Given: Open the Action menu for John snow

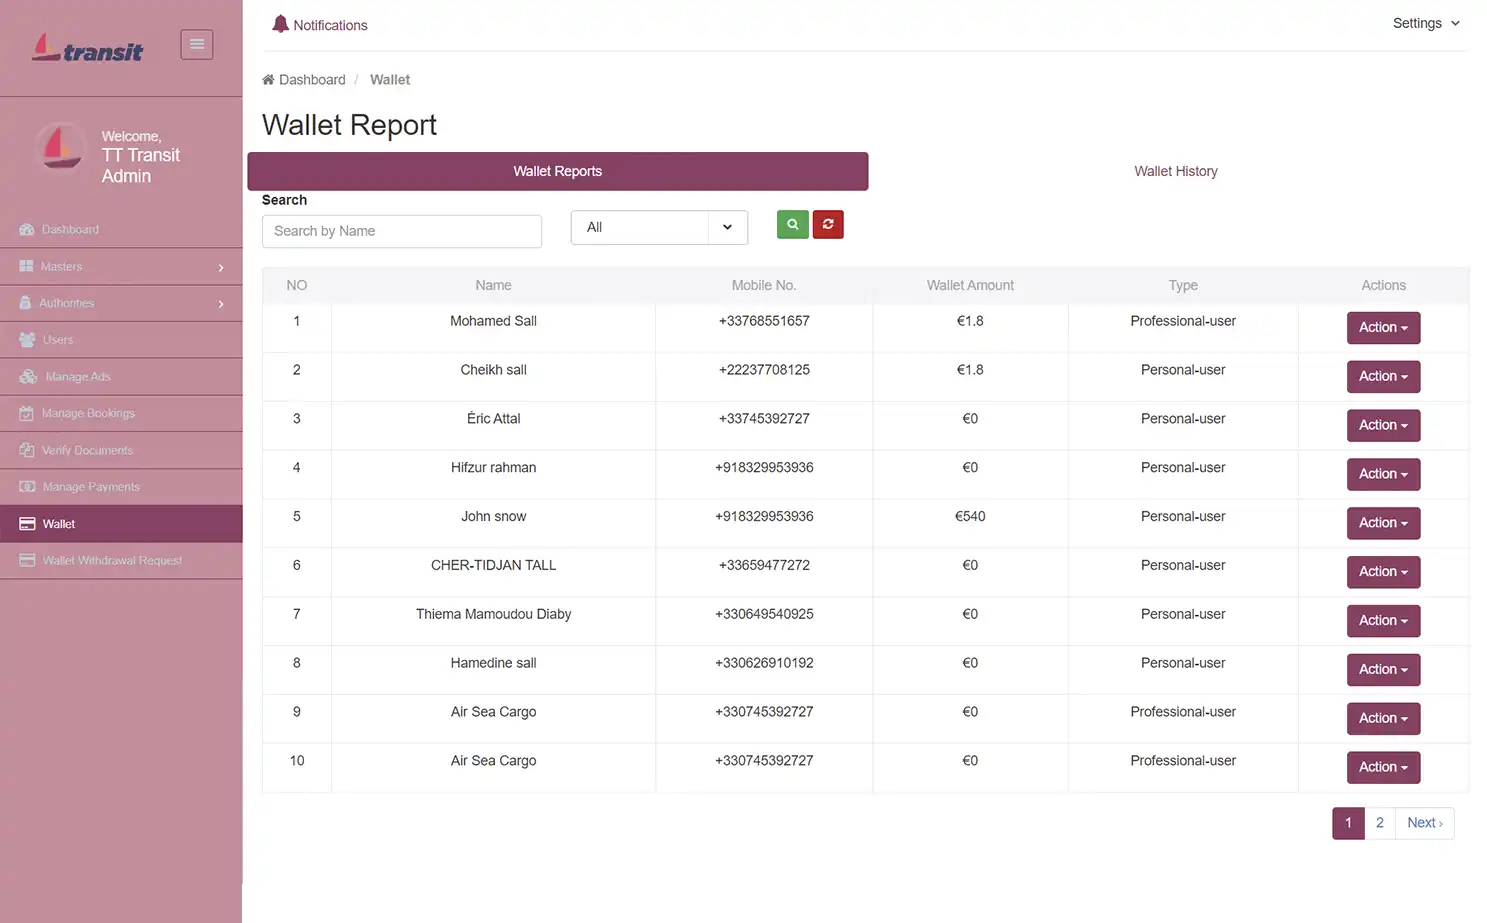Looking at the screenshot, I should tap(1383, 523).
